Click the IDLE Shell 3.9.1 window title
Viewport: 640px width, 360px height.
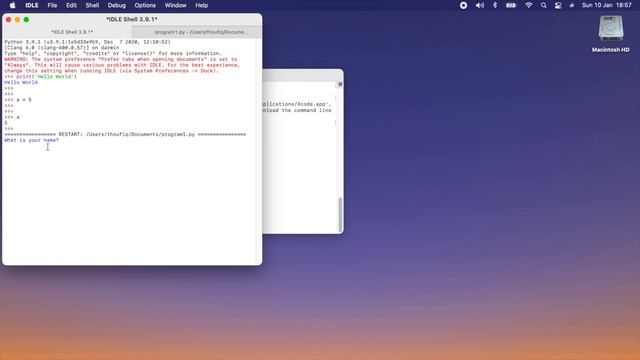[x=131, y=19]
